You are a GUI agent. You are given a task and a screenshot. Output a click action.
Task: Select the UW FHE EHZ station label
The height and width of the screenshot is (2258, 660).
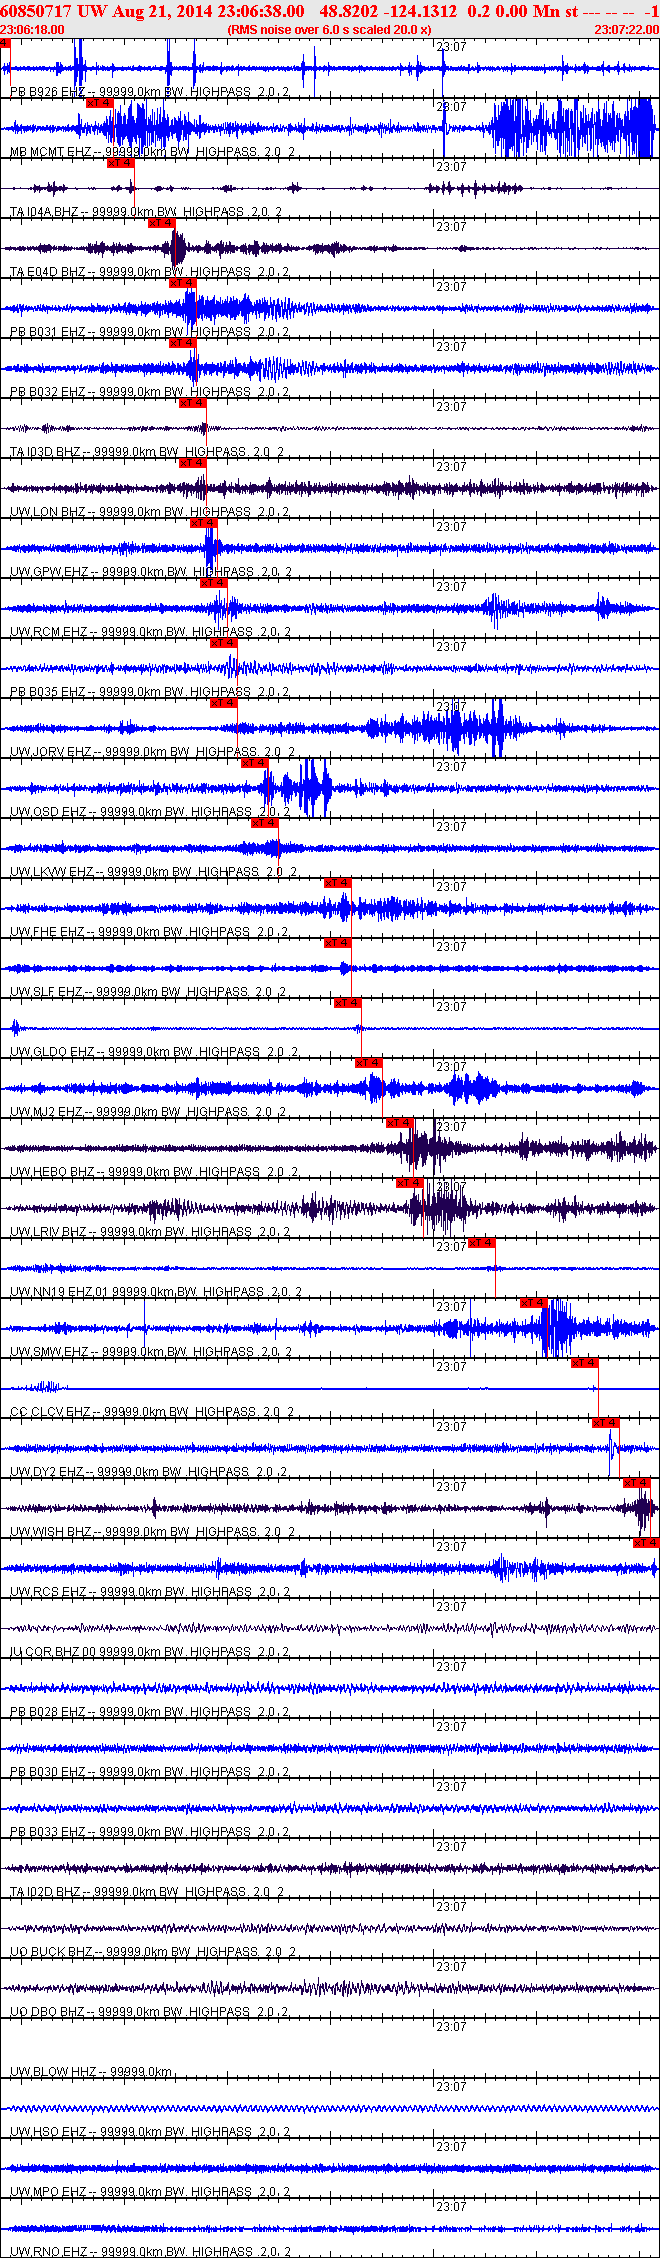click(x=149, y=932)
